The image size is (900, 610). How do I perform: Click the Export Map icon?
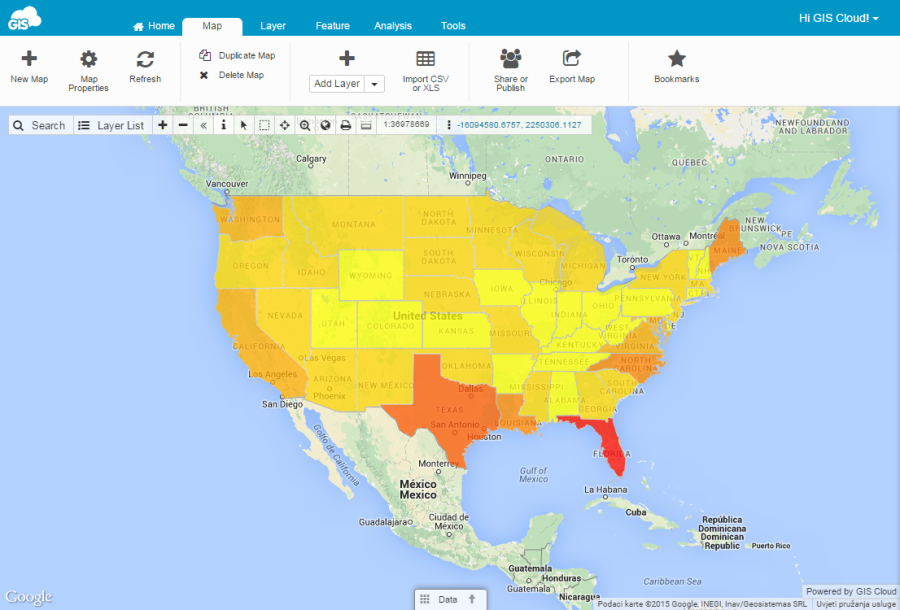click(x=572, y=58)
